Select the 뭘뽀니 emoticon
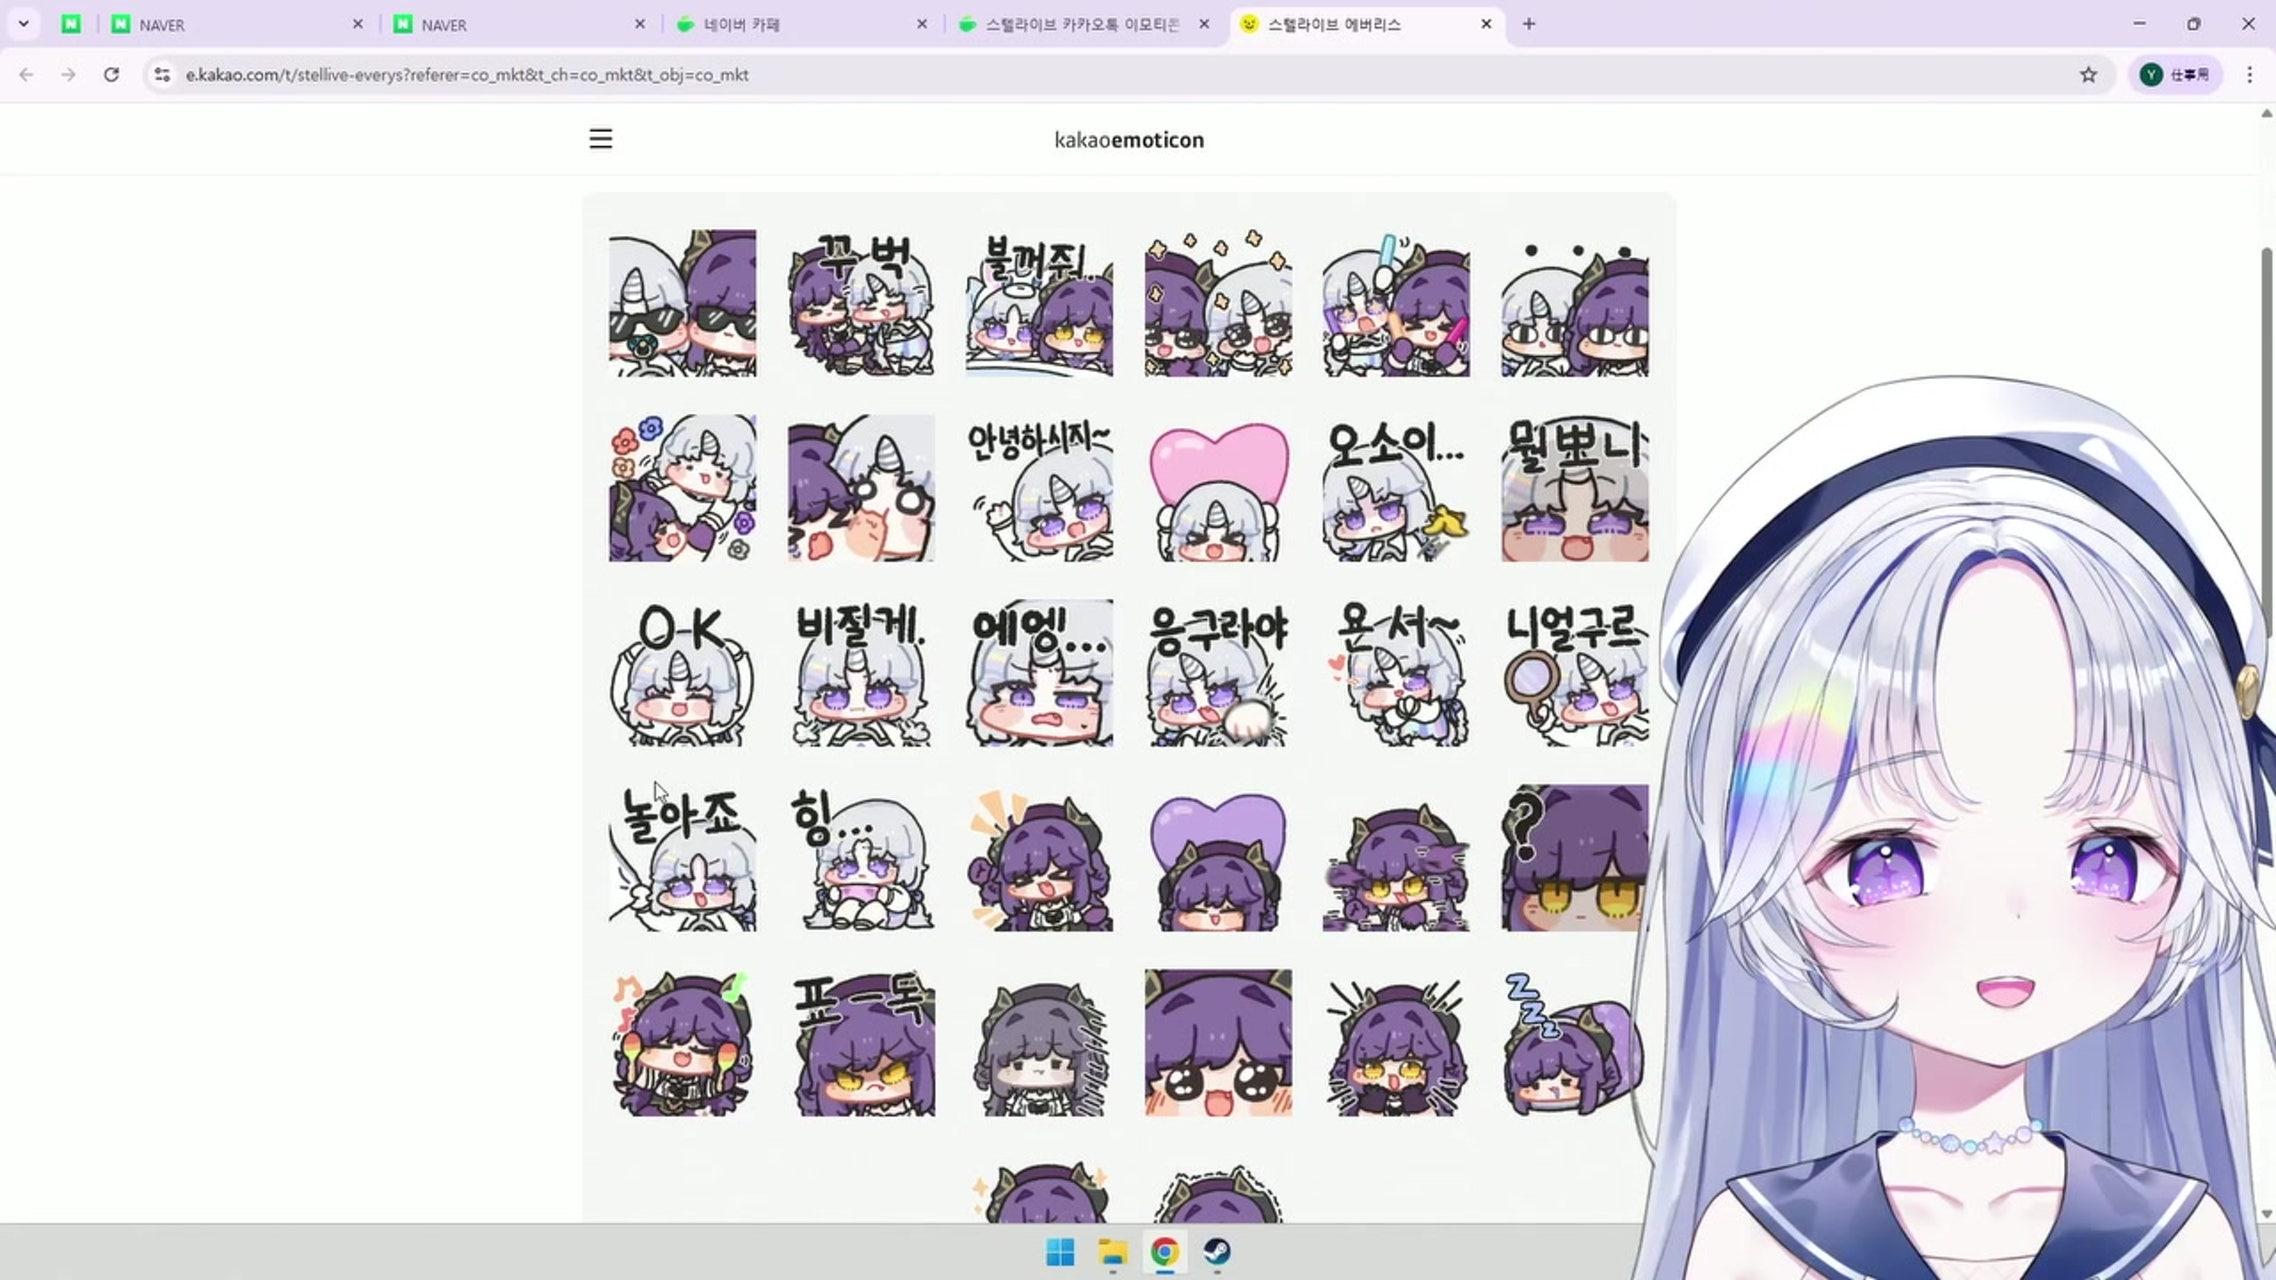The width and height of the screenshot is (2276, 1280). [x=1575, y=488]
